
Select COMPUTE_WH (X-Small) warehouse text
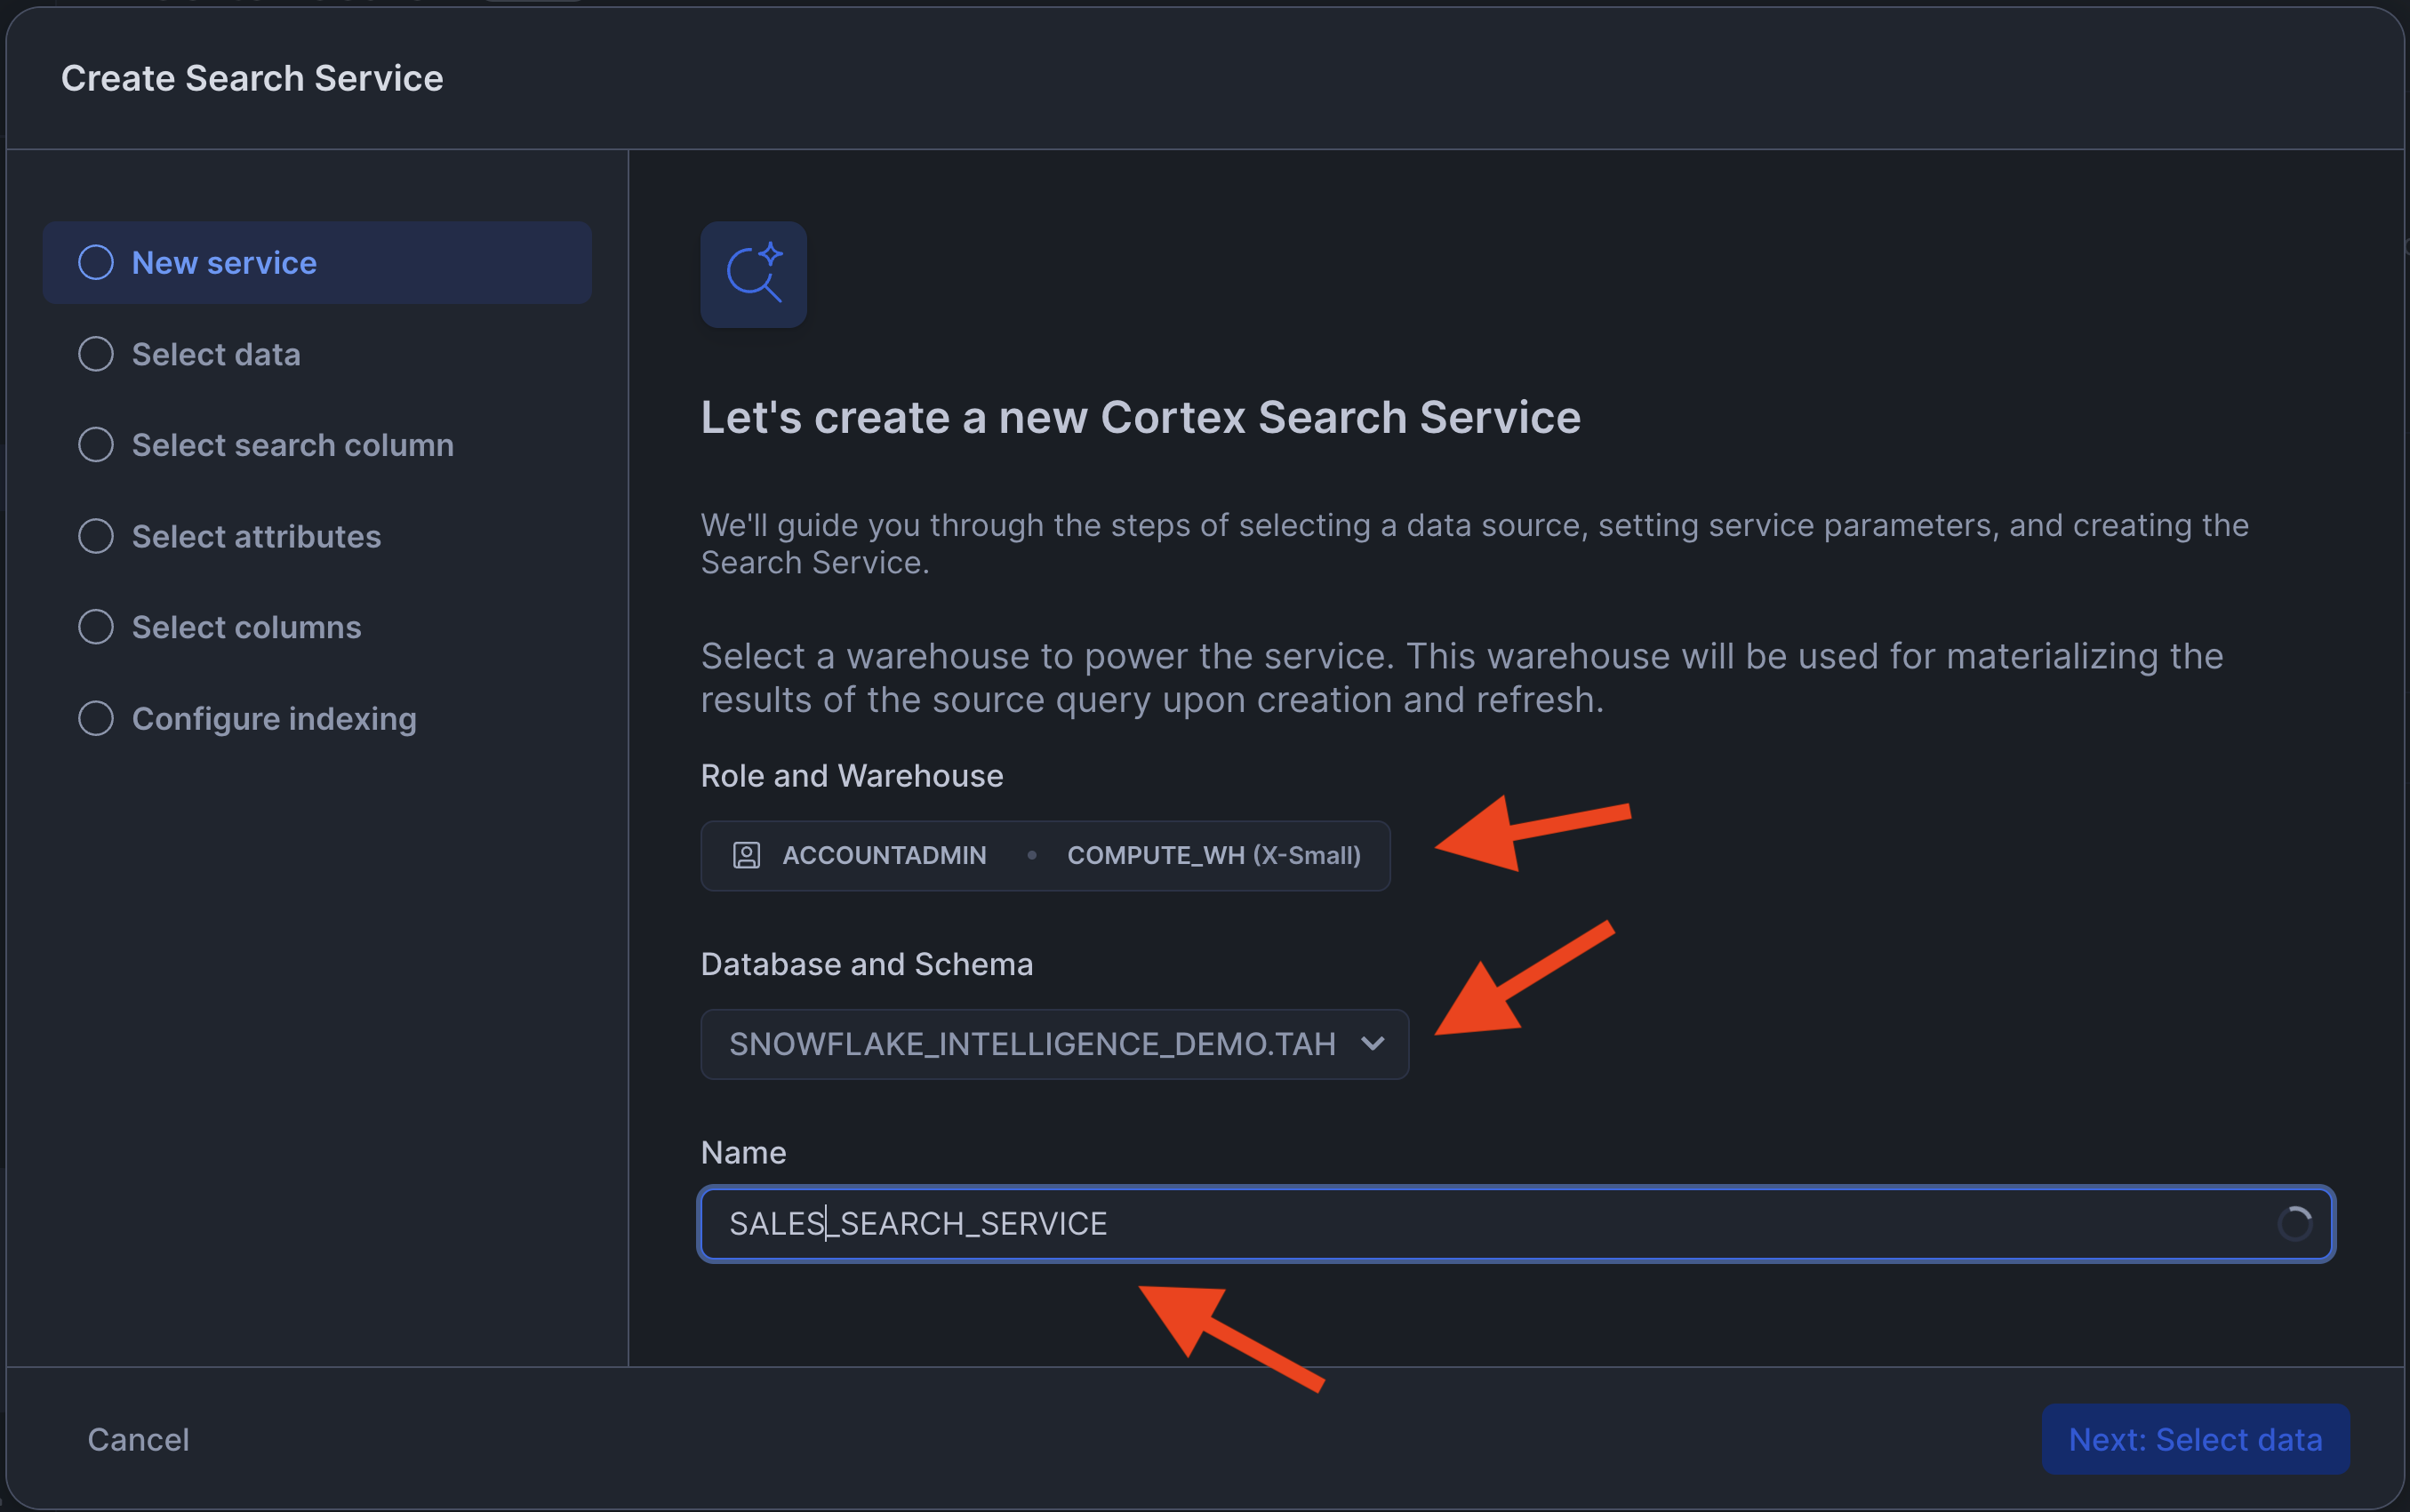pyautogui.click(x=1213, y=856)
